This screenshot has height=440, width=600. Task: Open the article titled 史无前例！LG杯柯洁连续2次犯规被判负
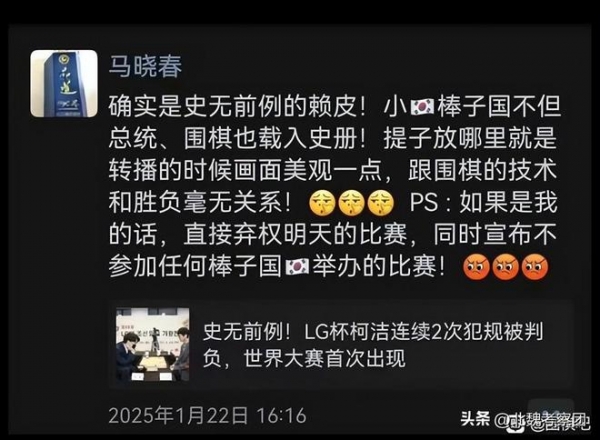tap(373, 332)
